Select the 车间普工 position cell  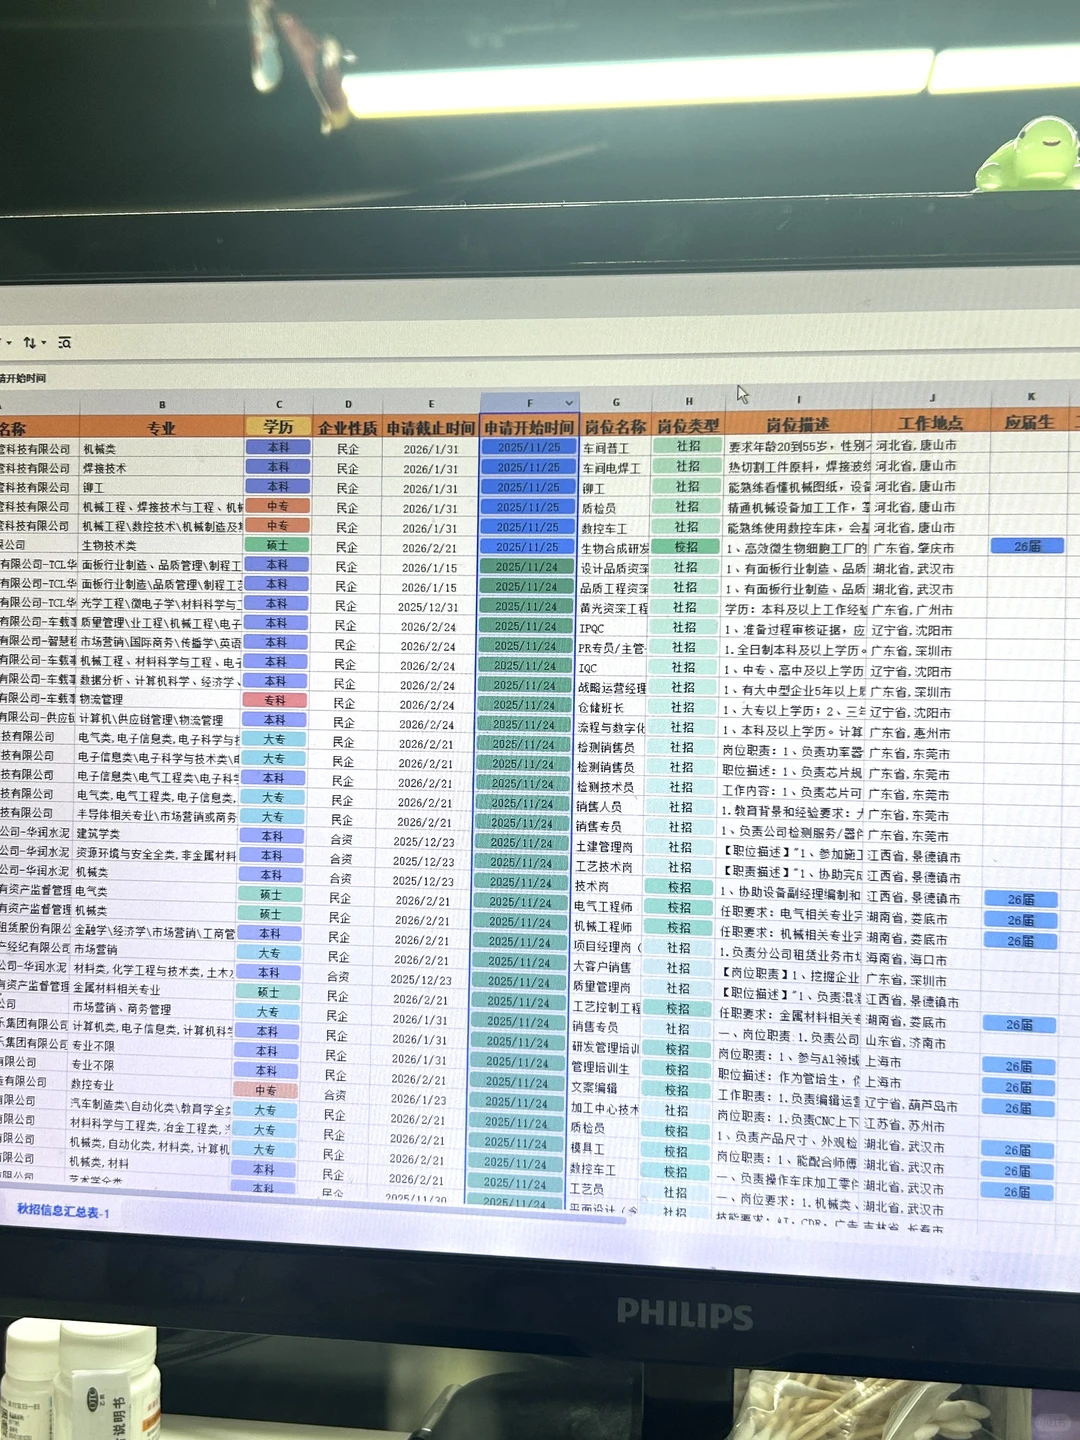click(616, 448)
